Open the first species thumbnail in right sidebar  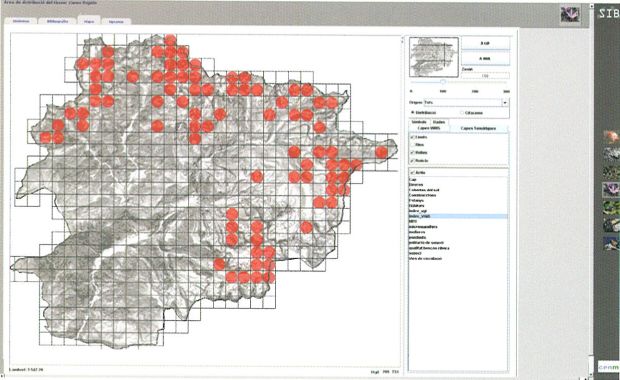[611, 137]
